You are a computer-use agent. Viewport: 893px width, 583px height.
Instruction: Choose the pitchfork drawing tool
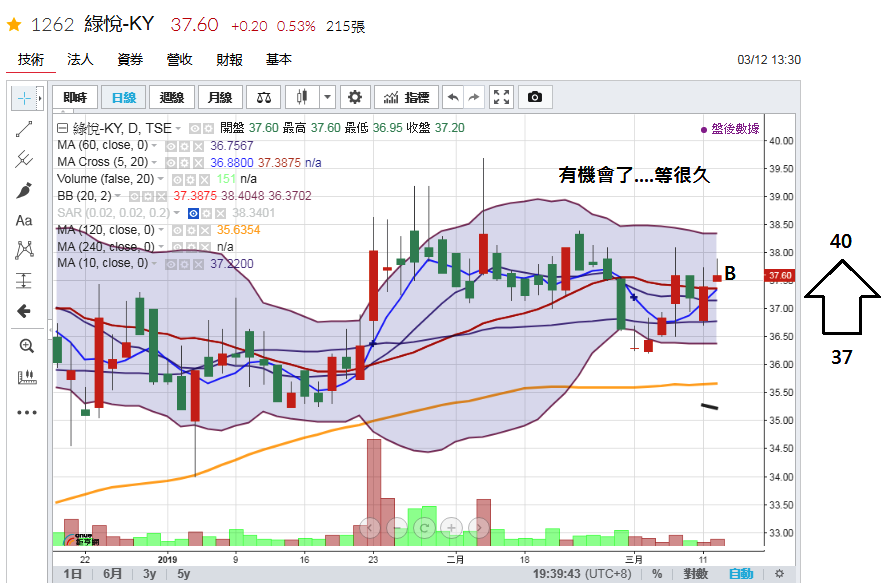(x=24, y=159)
